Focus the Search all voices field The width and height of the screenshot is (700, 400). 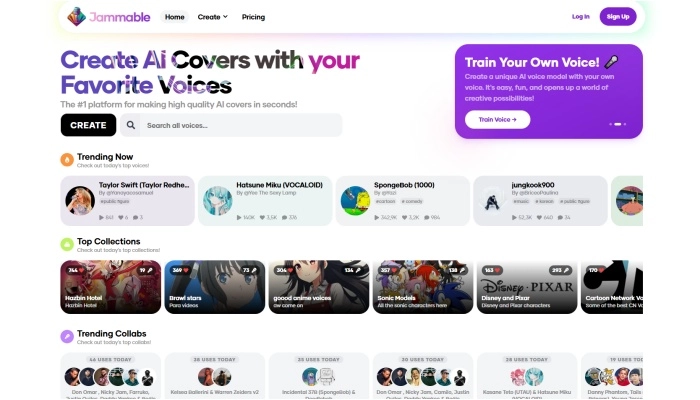point(241,125)
